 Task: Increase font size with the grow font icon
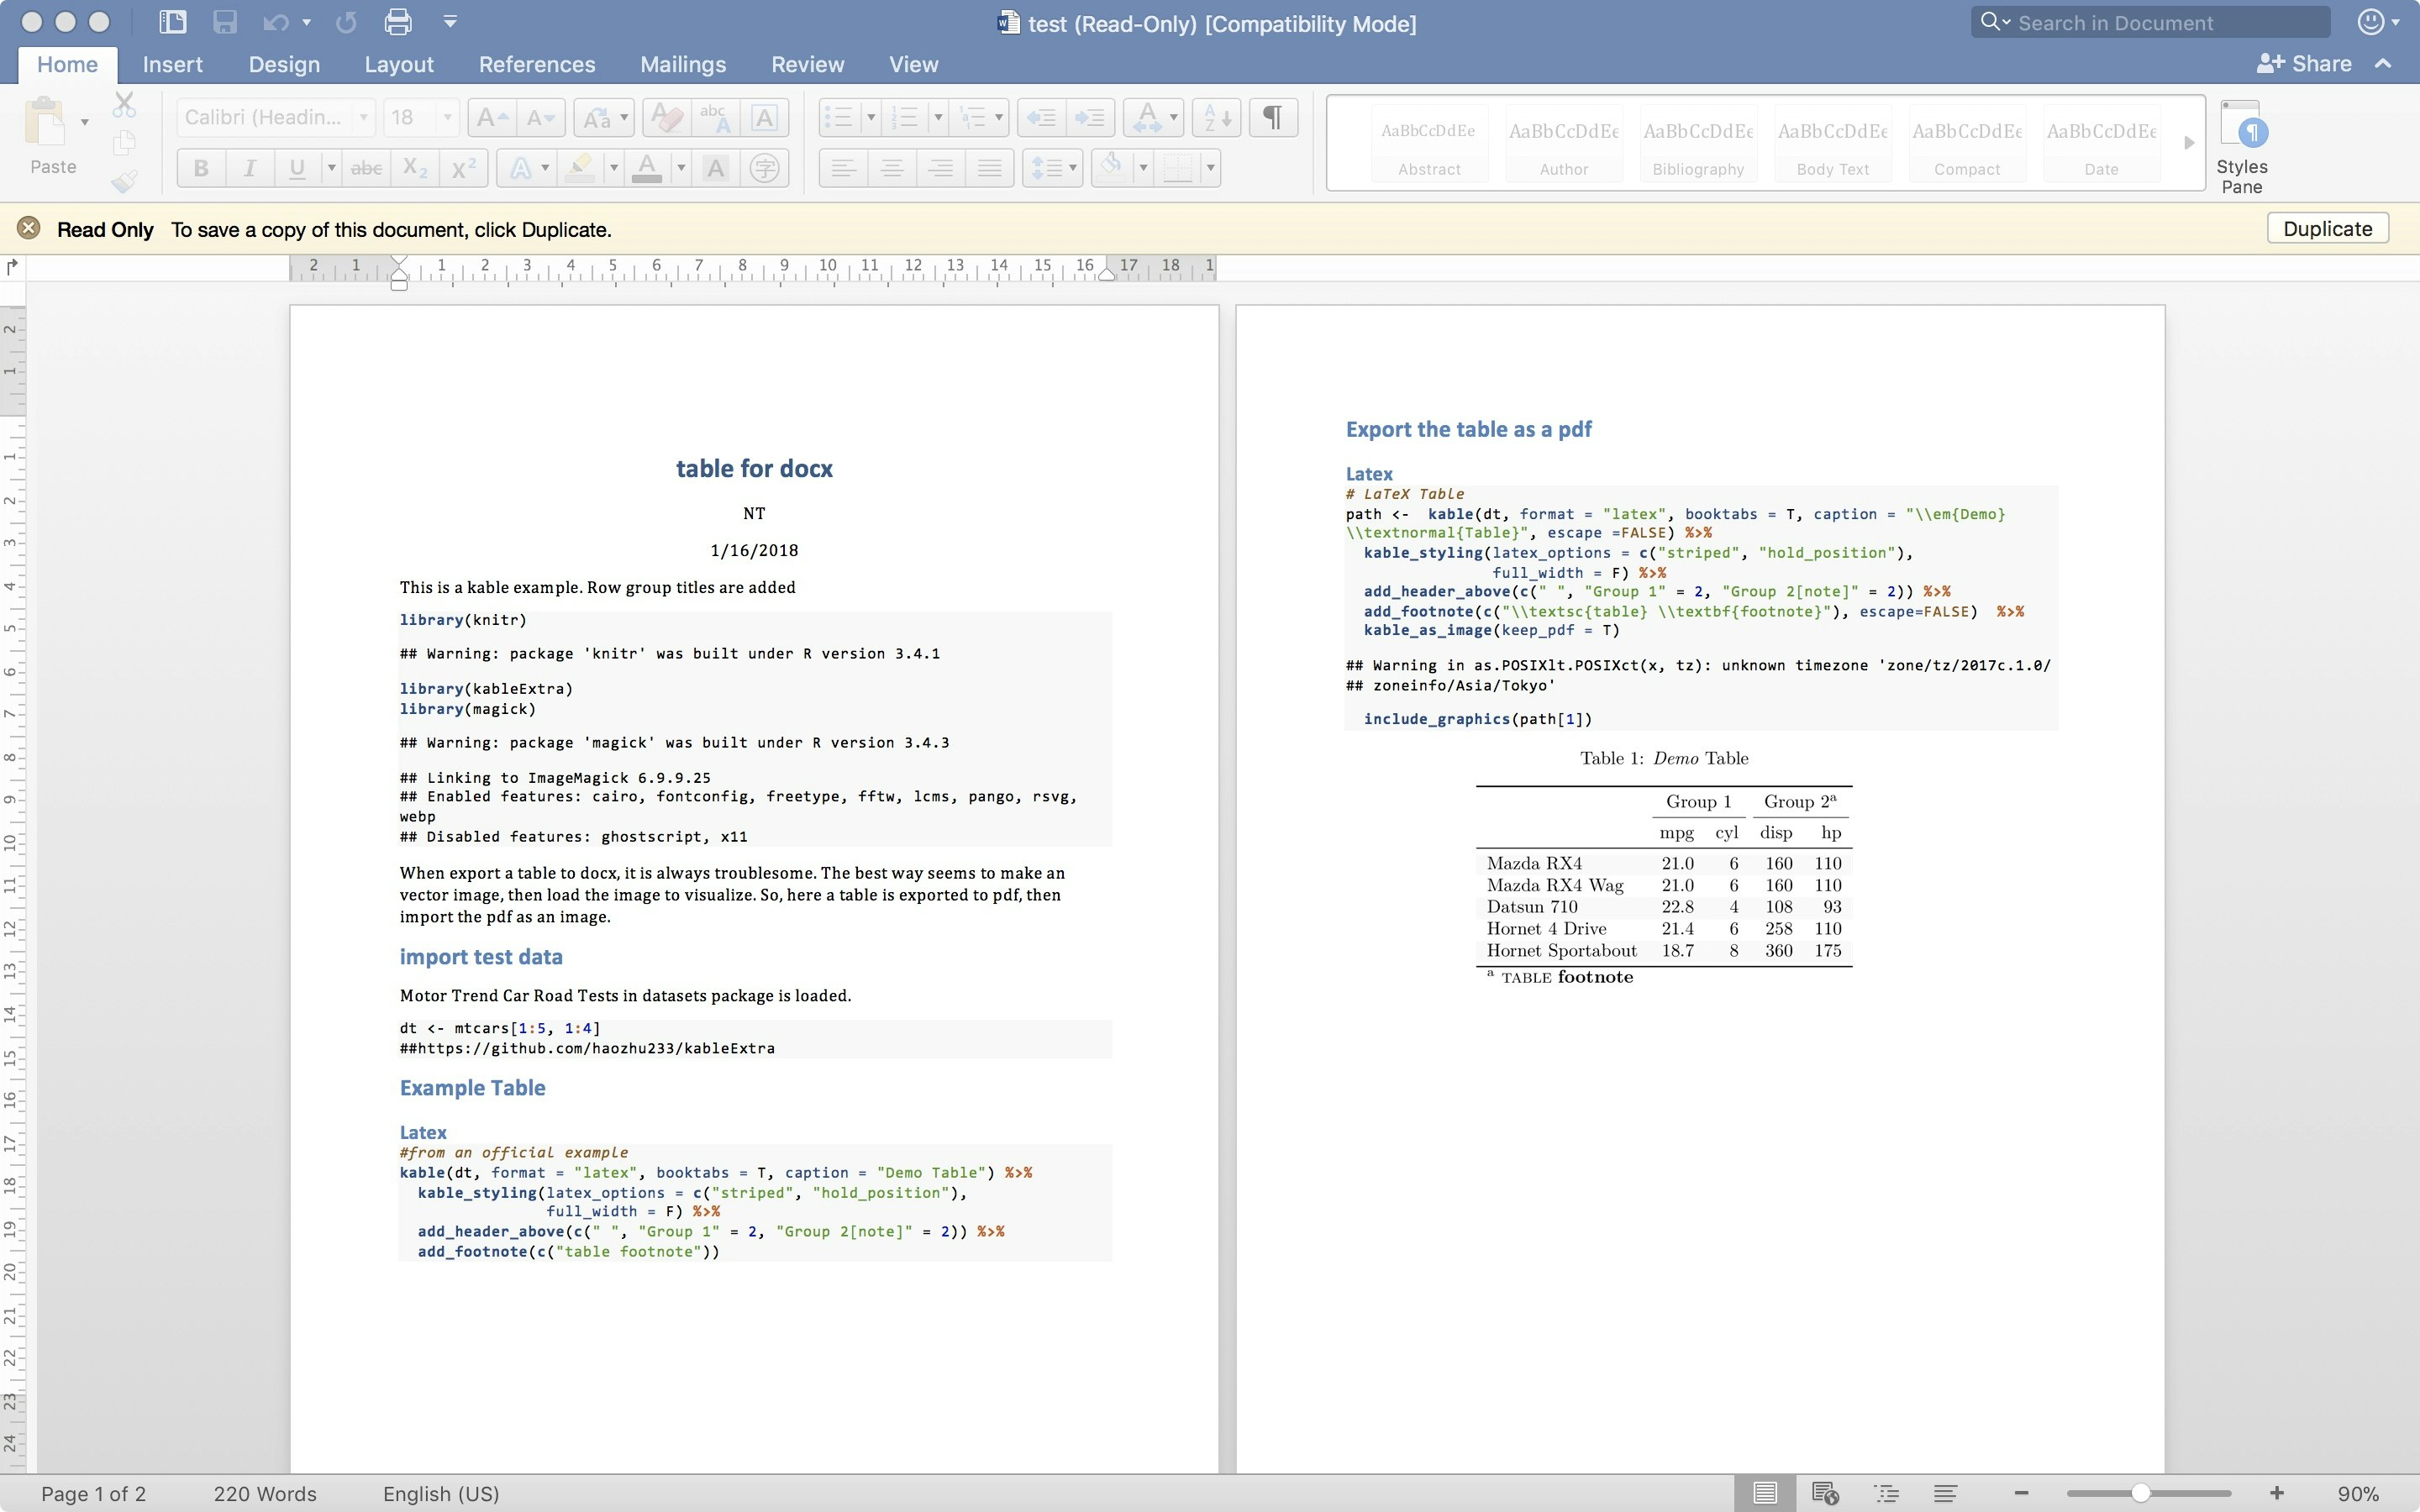click(x=491, y=118)
